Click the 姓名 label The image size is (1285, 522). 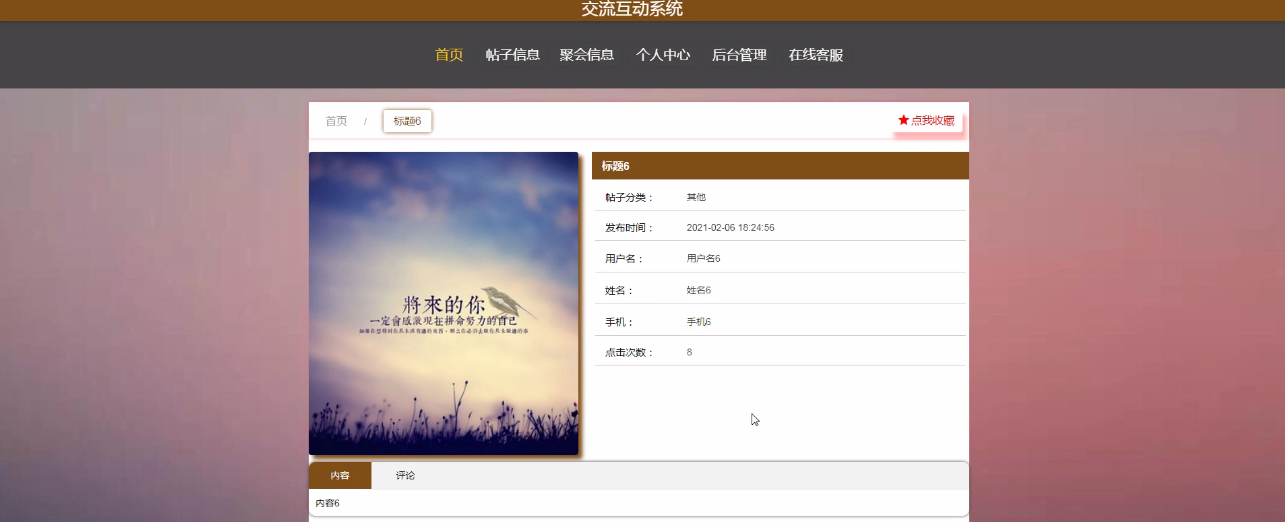coord(620,291)
